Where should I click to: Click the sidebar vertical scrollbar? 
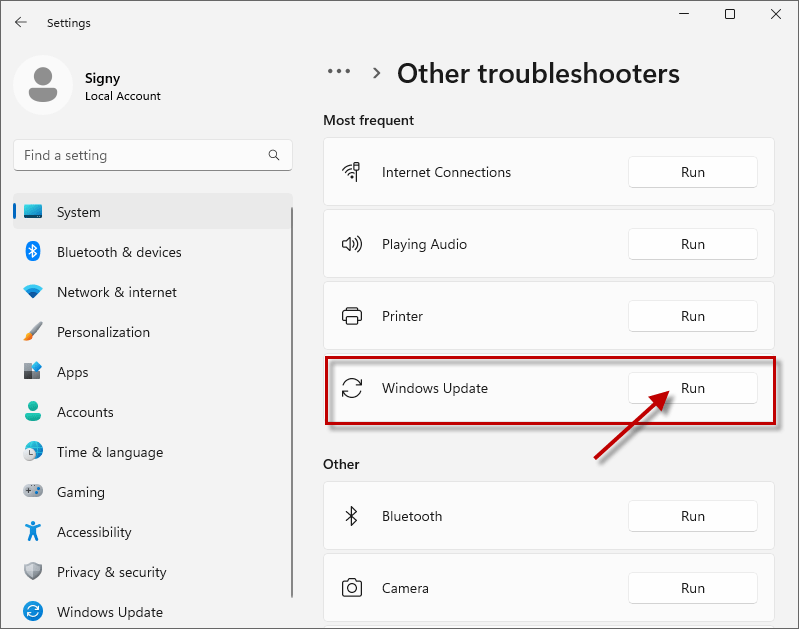[292, 402]
